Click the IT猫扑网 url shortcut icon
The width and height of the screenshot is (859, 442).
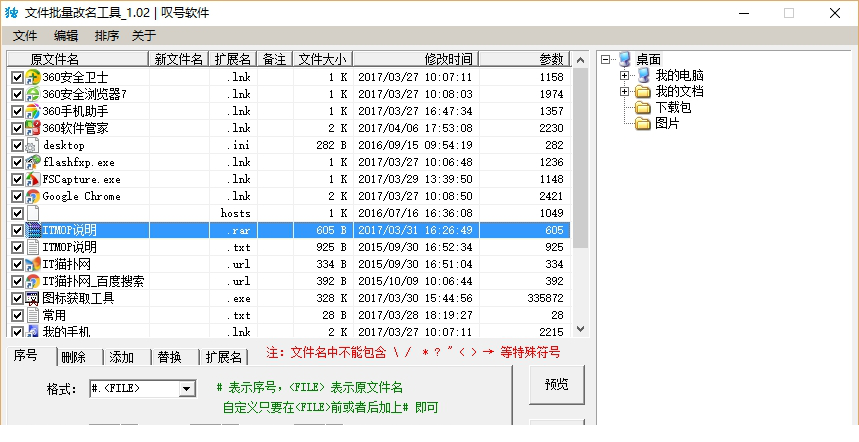click(33, 264)
